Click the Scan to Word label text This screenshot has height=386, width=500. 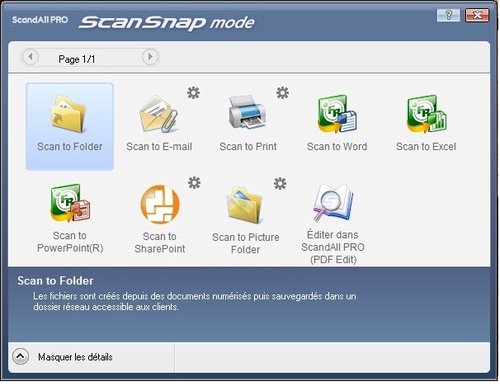point(337,146)
